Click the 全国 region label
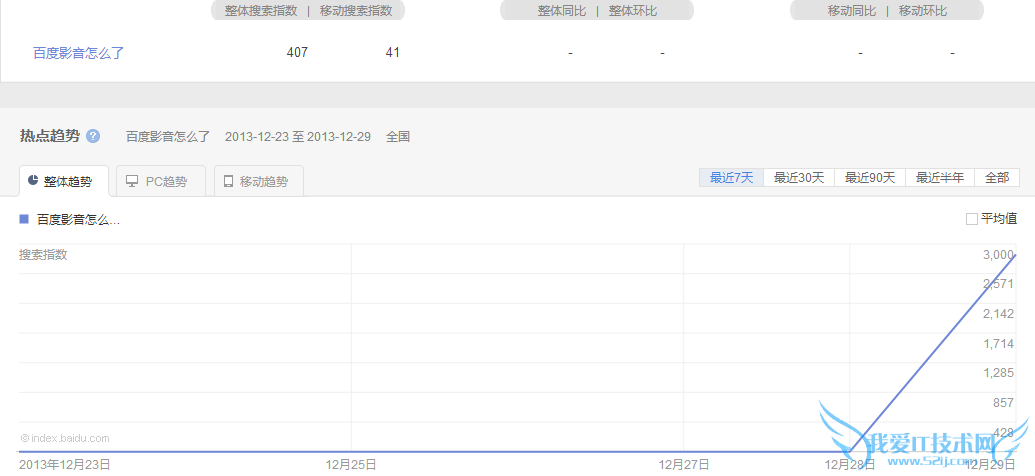1035x476 pixels. pyautogui.click(x=398, y=137)
